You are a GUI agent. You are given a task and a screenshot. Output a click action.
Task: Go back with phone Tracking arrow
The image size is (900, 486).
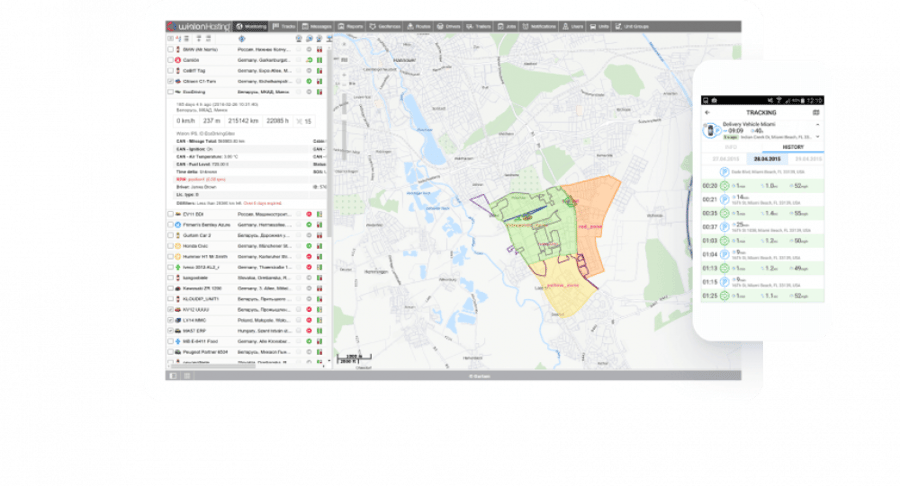(x=707, y=112)
